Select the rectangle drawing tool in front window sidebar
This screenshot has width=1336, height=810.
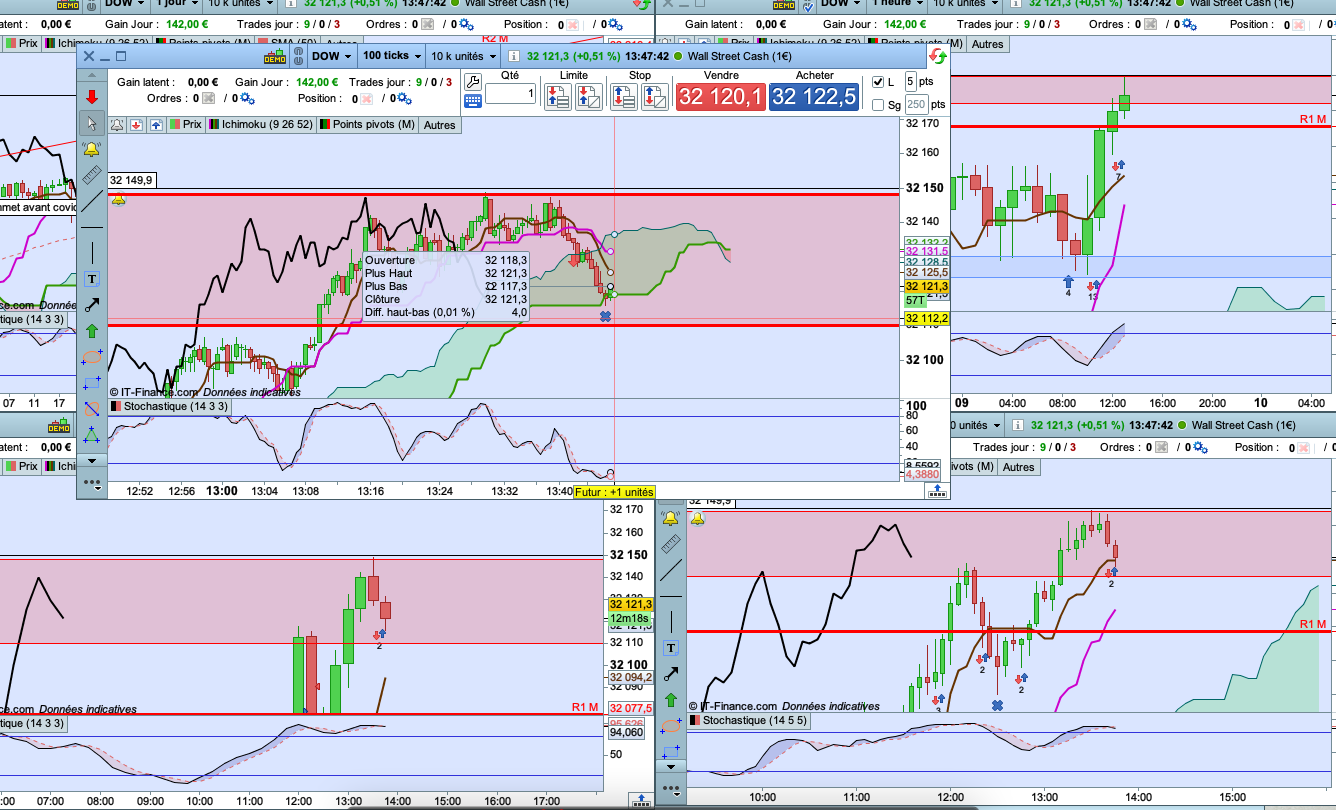91,383
